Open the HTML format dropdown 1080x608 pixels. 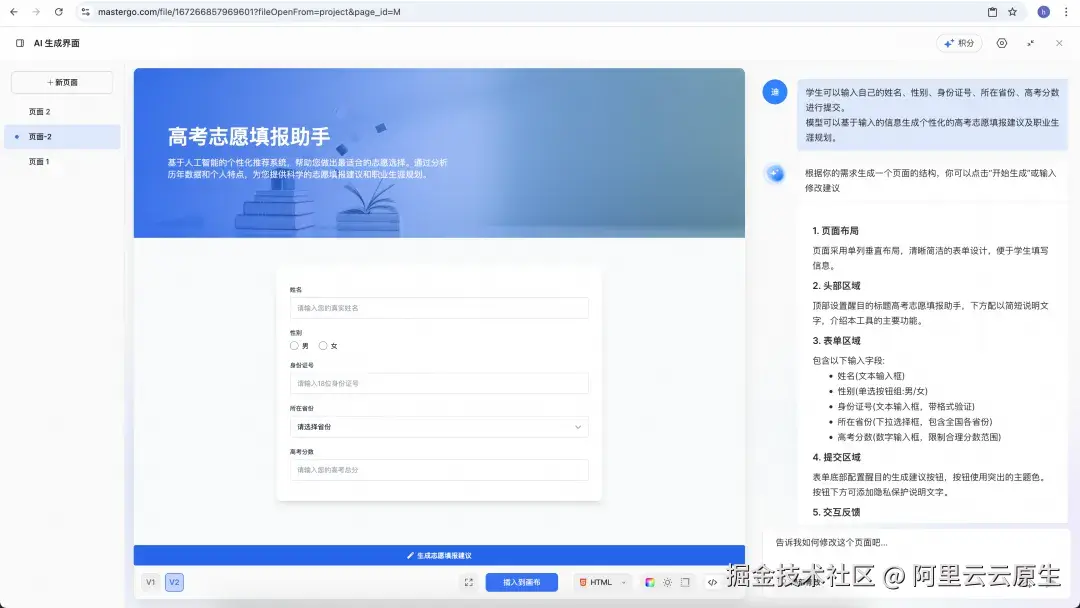[x=601, y=581]
